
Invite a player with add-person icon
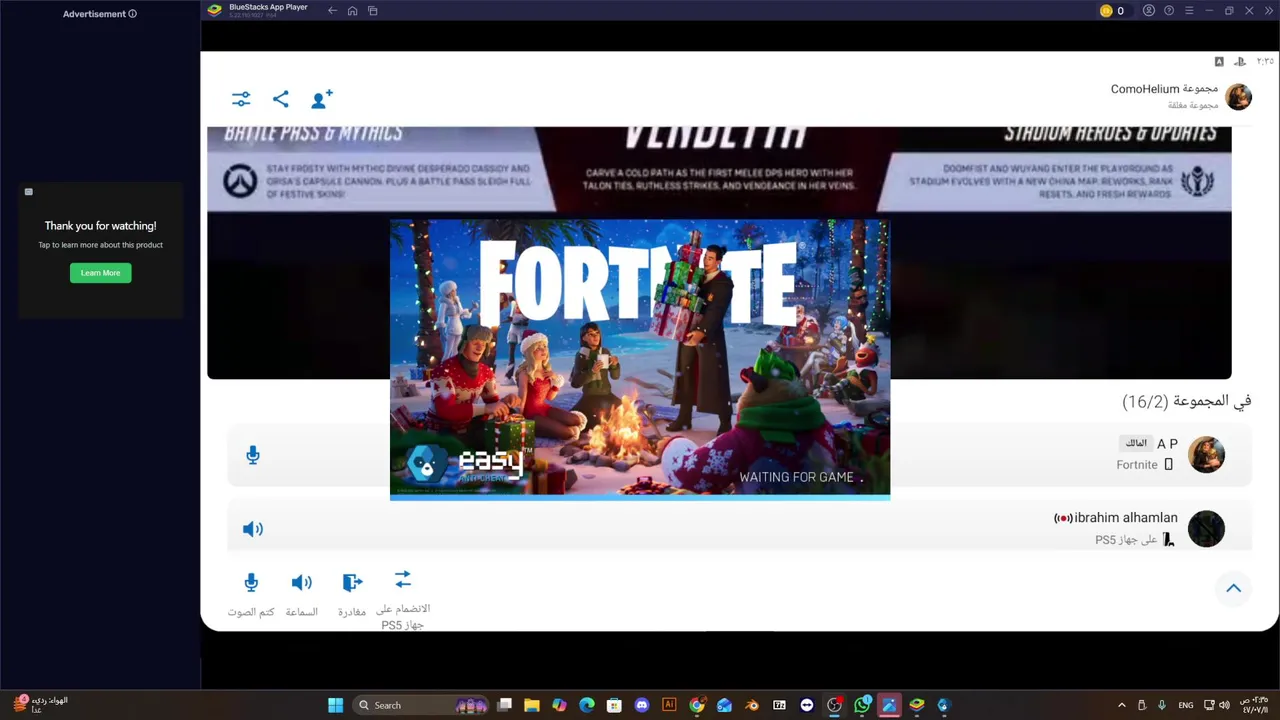[x=321, y=99]
